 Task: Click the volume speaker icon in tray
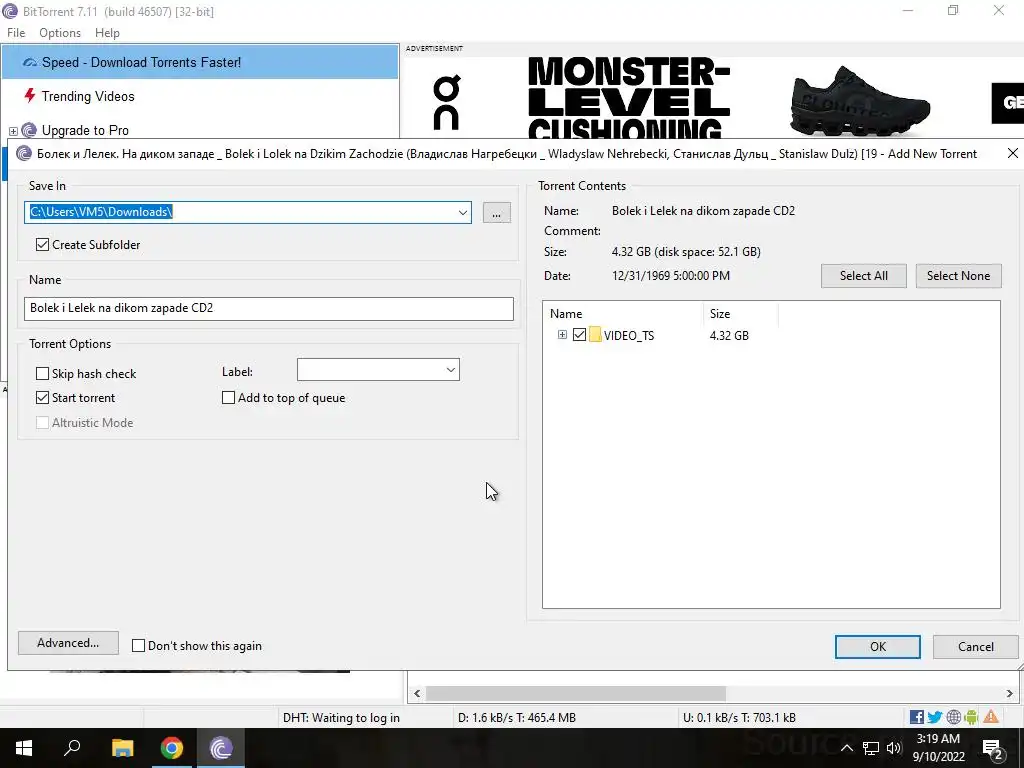[x=894, y=748]
